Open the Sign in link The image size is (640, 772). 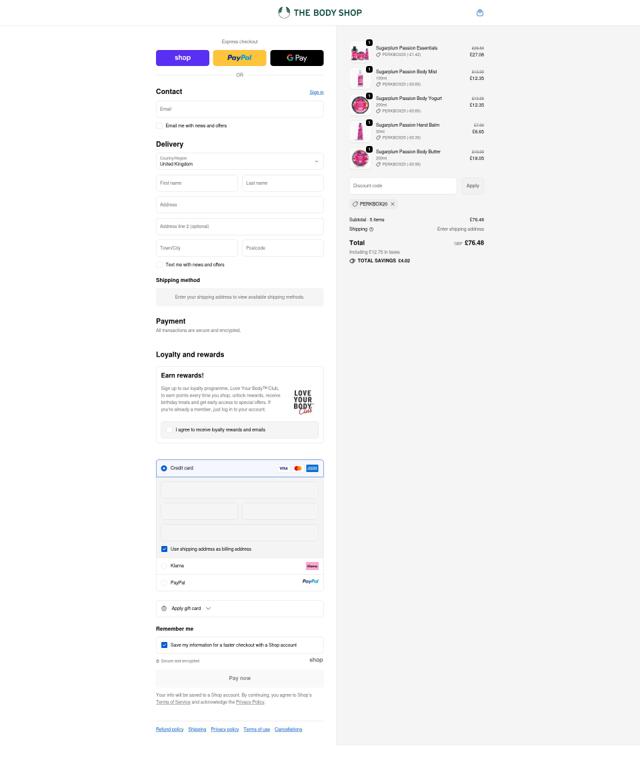click(317, 92)
